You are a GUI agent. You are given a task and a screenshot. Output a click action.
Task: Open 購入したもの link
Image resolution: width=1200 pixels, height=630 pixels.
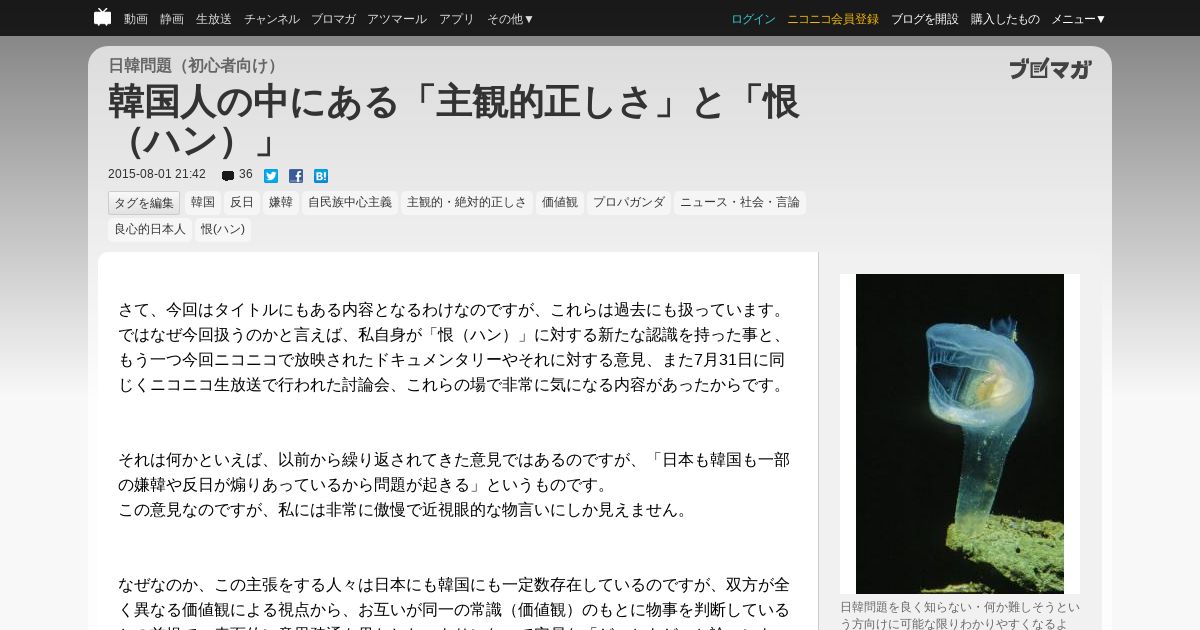tap(1005, 19)
